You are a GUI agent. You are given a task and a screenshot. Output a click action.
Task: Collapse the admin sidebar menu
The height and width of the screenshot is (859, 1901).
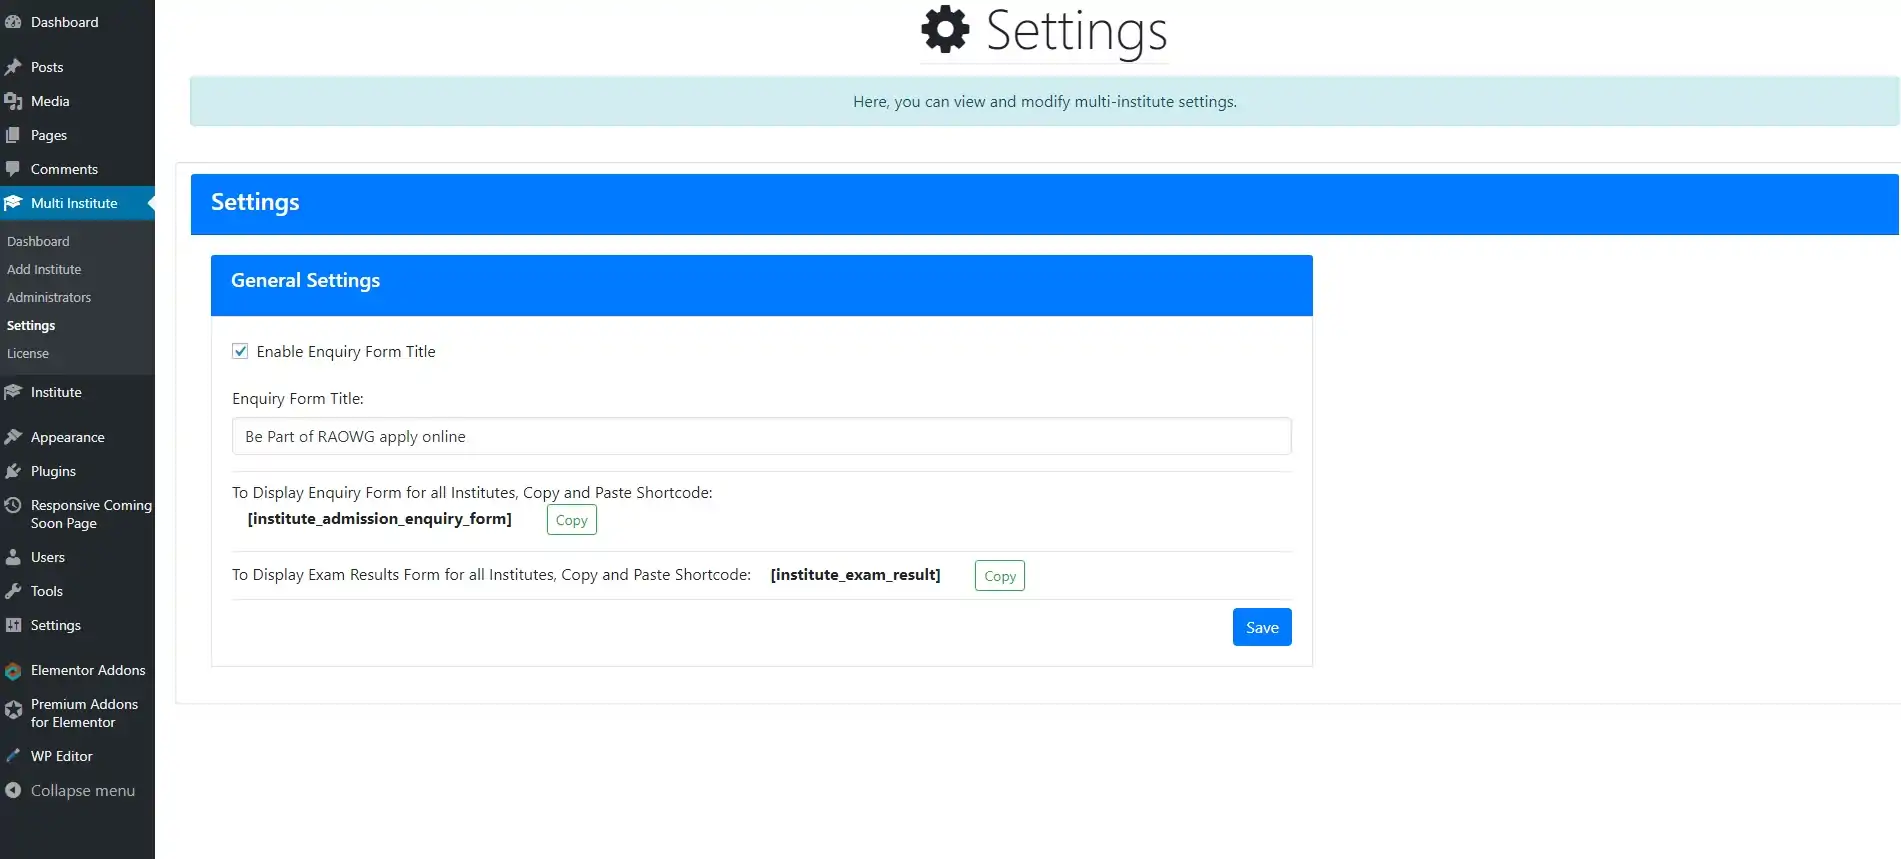[77, 790]
